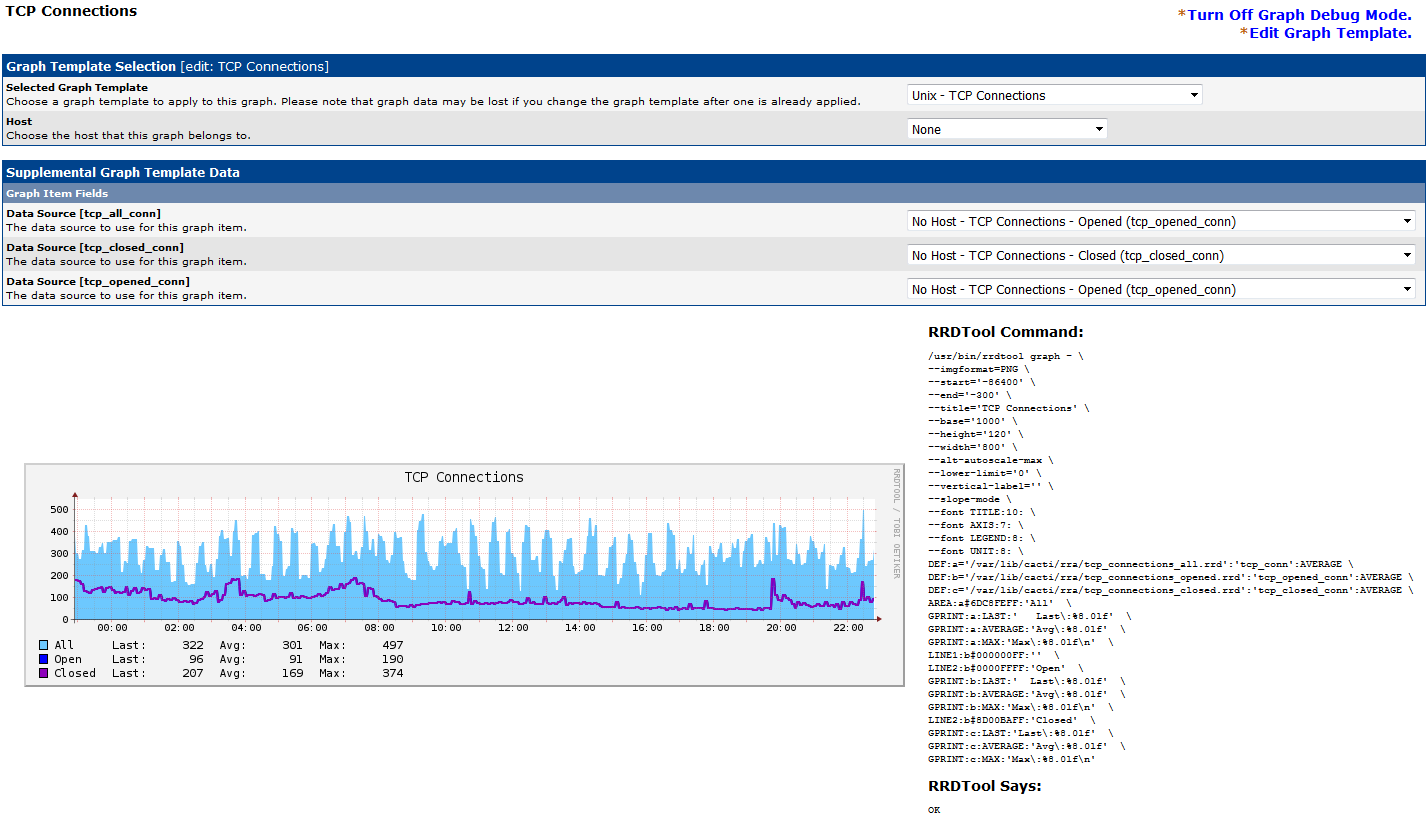Click the '--imgformat=PNG' command line
The width and height of the screenshot is (1427, 818).
977,369
